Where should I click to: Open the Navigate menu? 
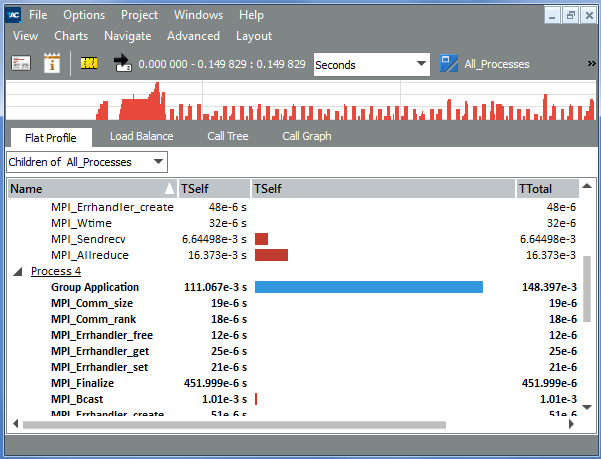click(128, 36)
